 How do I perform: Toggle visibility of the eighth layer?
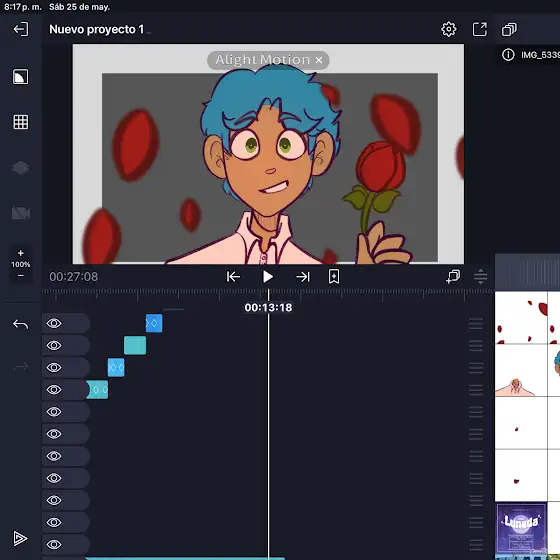click(x=54, y=478)
